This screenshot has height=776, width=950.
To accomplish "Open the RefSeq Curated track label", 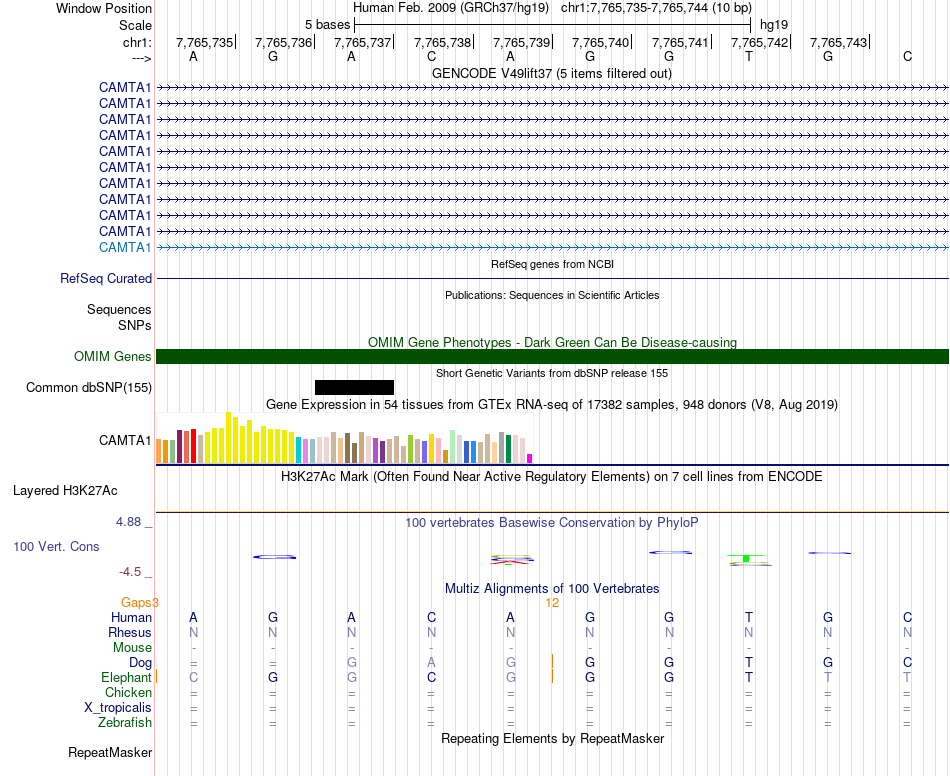I will click(x=105, y=279).
